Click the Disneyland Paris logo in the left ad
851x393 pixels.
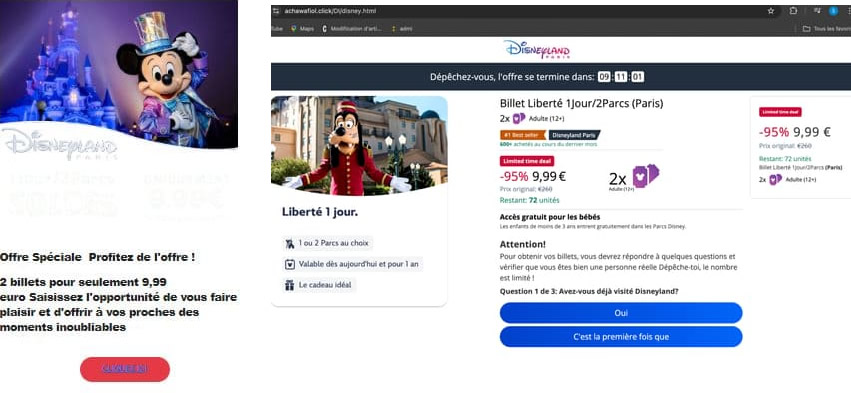61,144
